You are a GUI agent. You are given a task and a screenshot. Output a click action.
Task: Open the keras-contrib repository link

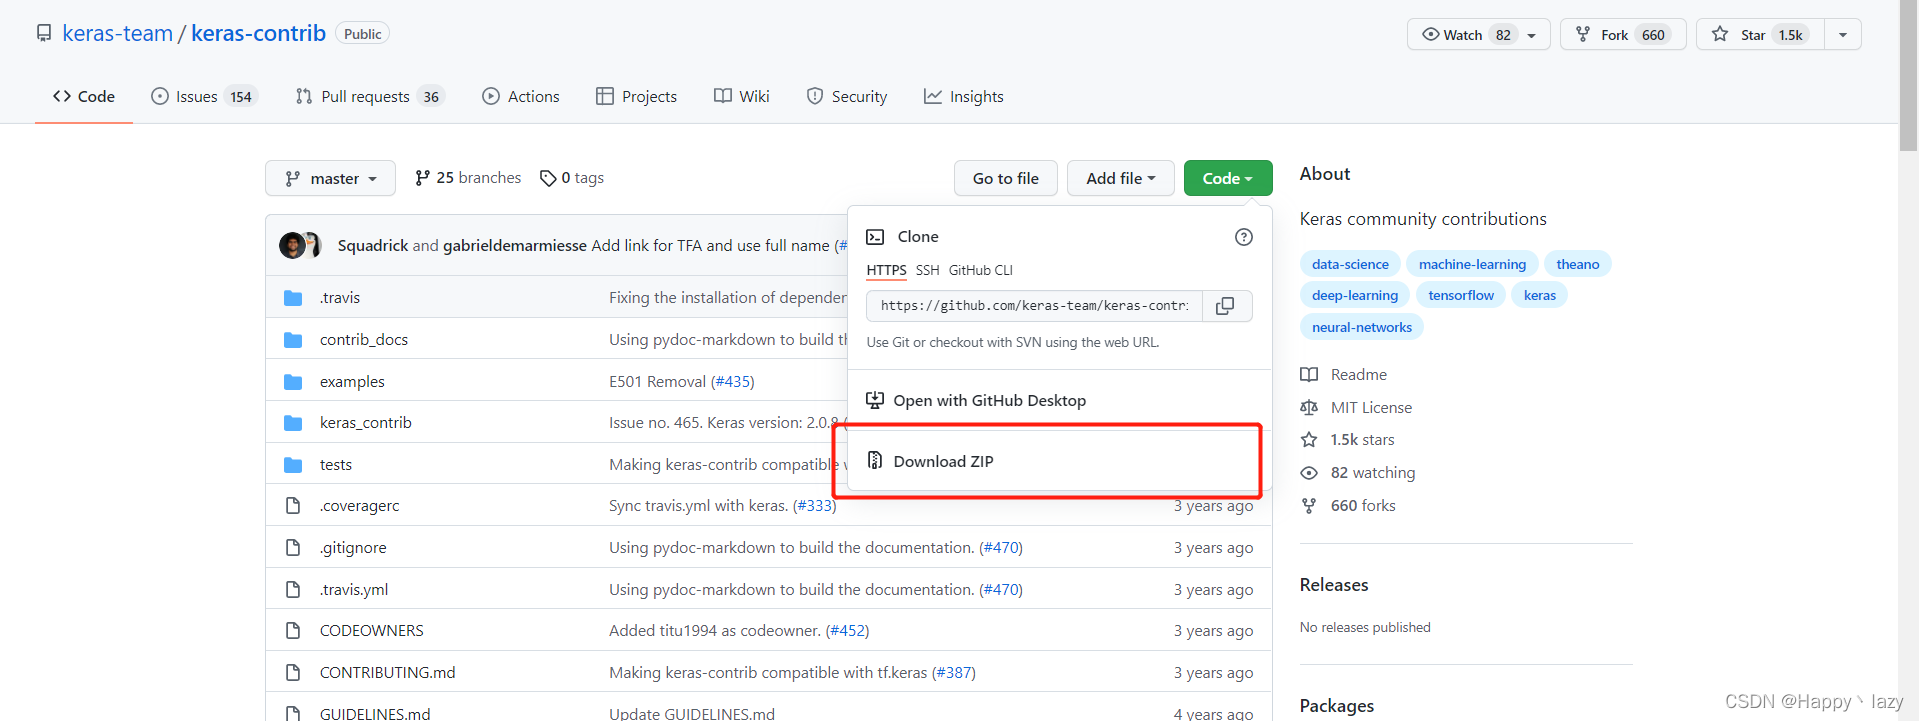[258, 33]
